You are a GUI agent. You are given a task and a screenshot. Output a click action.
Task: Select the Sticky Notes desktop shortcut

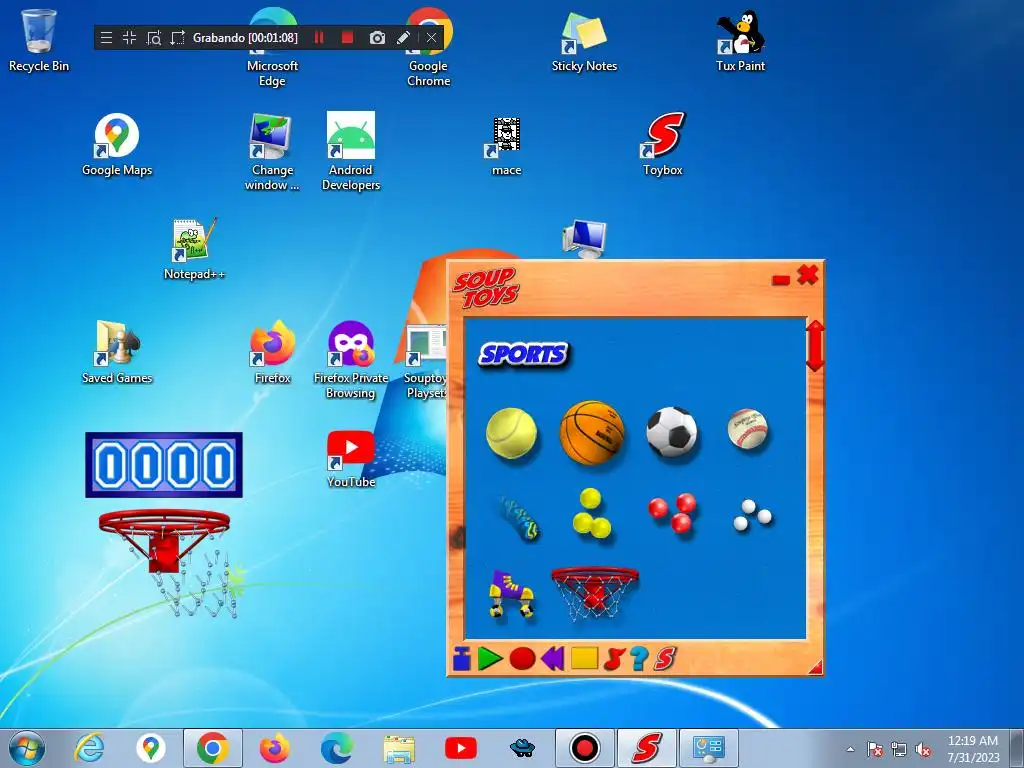584,40
